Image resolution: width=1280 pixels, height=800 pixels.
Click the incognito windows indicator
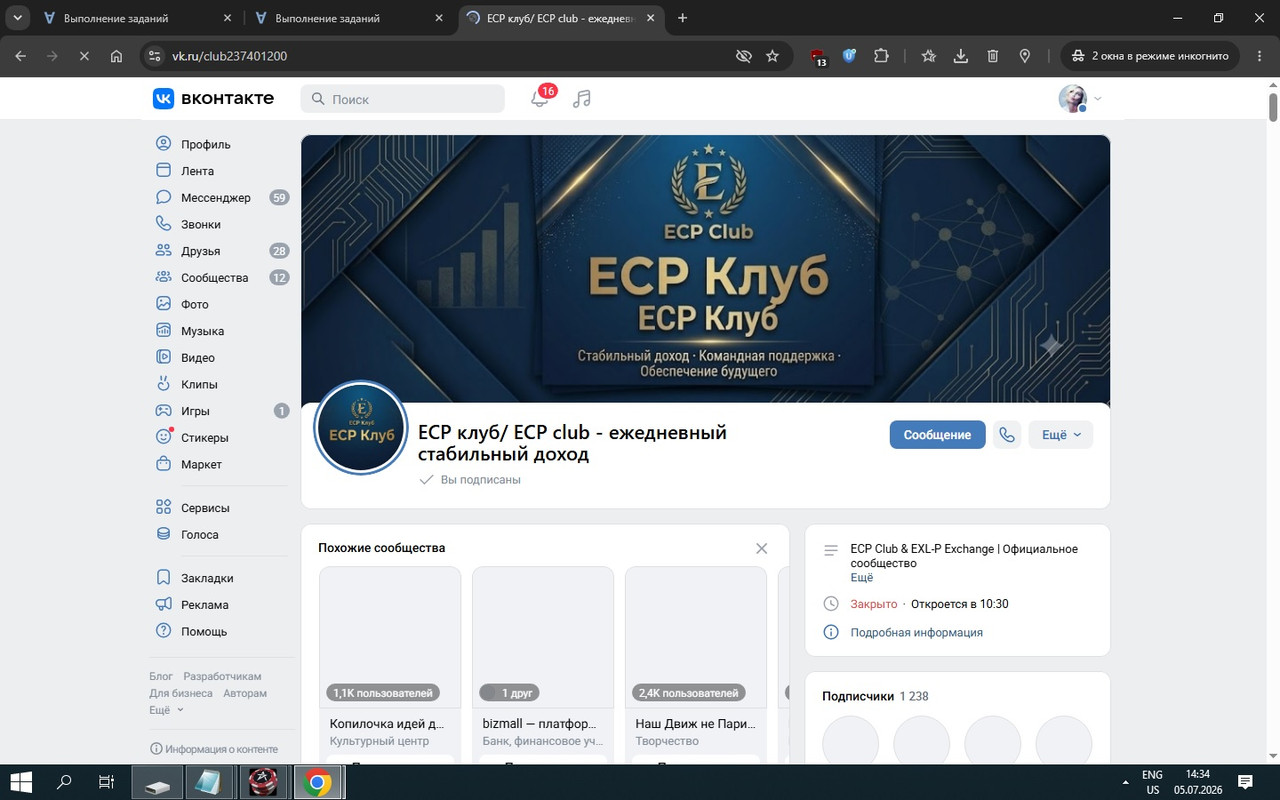1151,56
